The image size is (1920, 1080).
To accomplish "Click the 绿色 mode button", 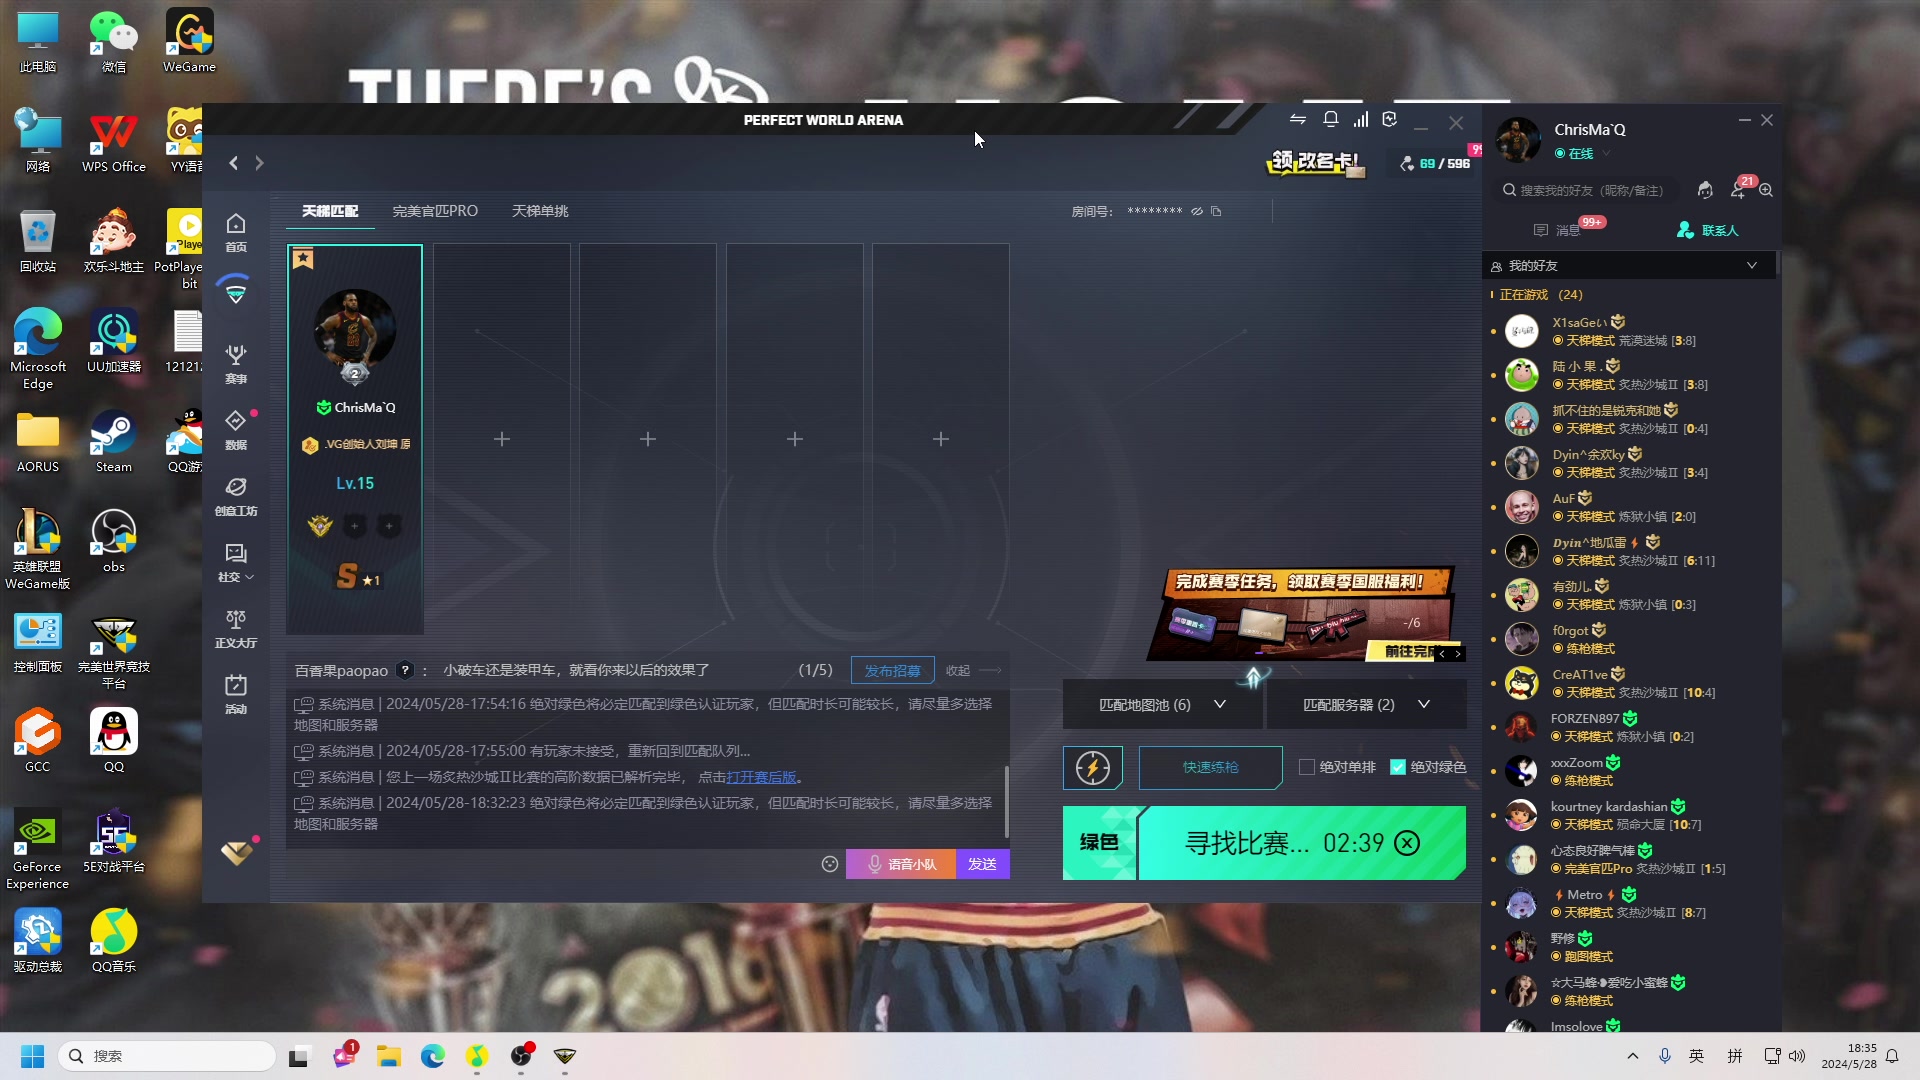I will point(1099,843).
